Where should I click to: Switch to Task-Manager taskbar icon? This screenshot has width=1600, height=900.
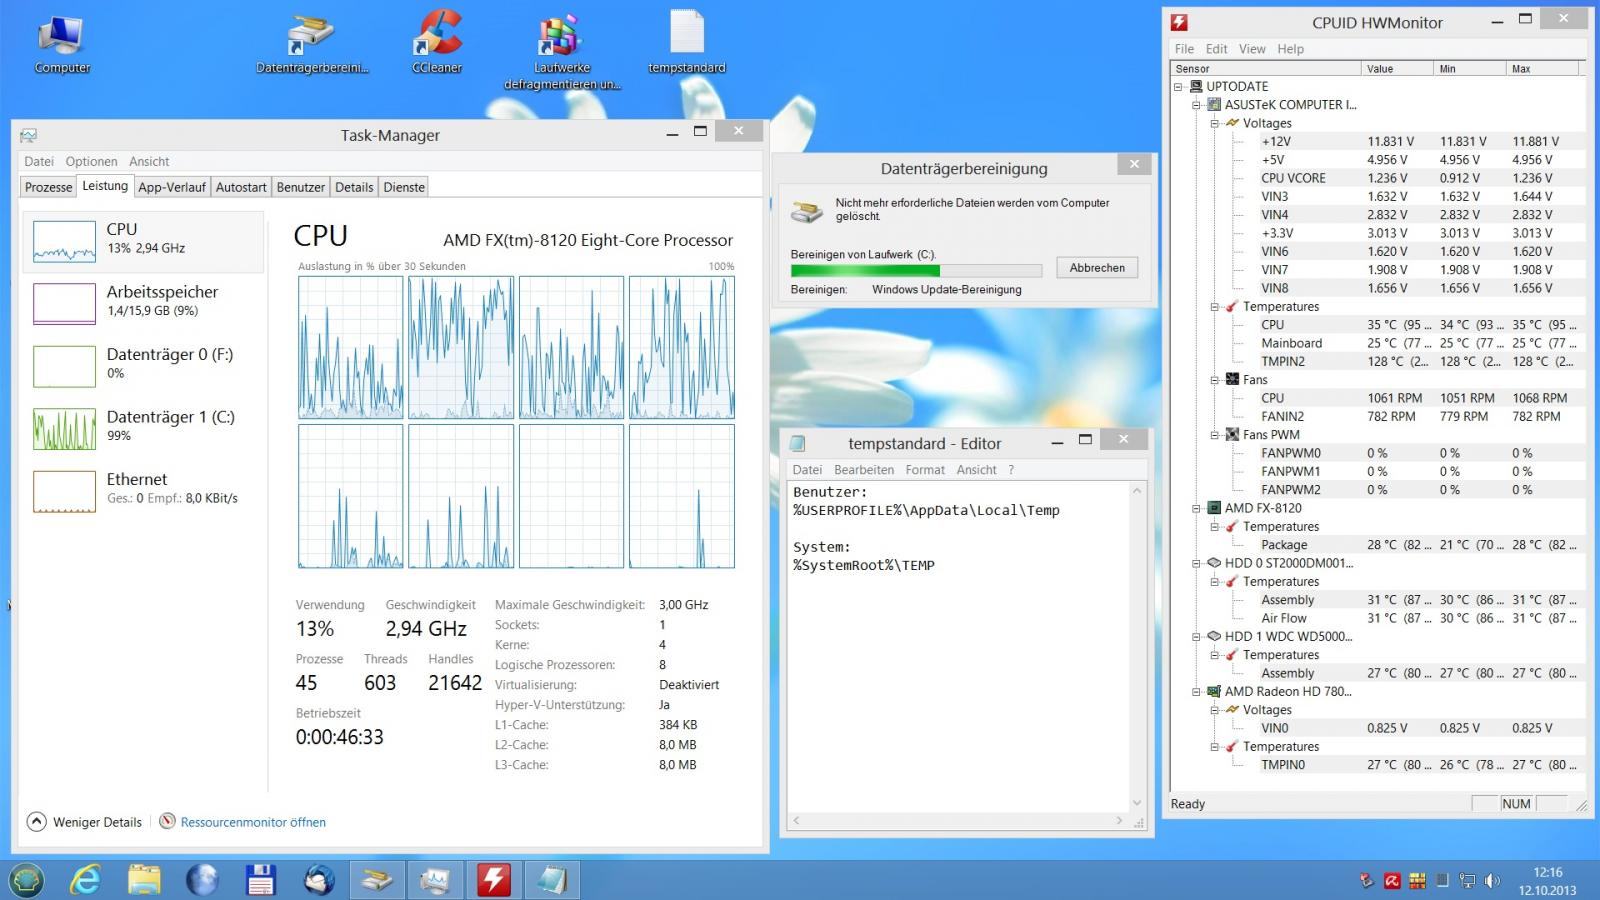435,880
